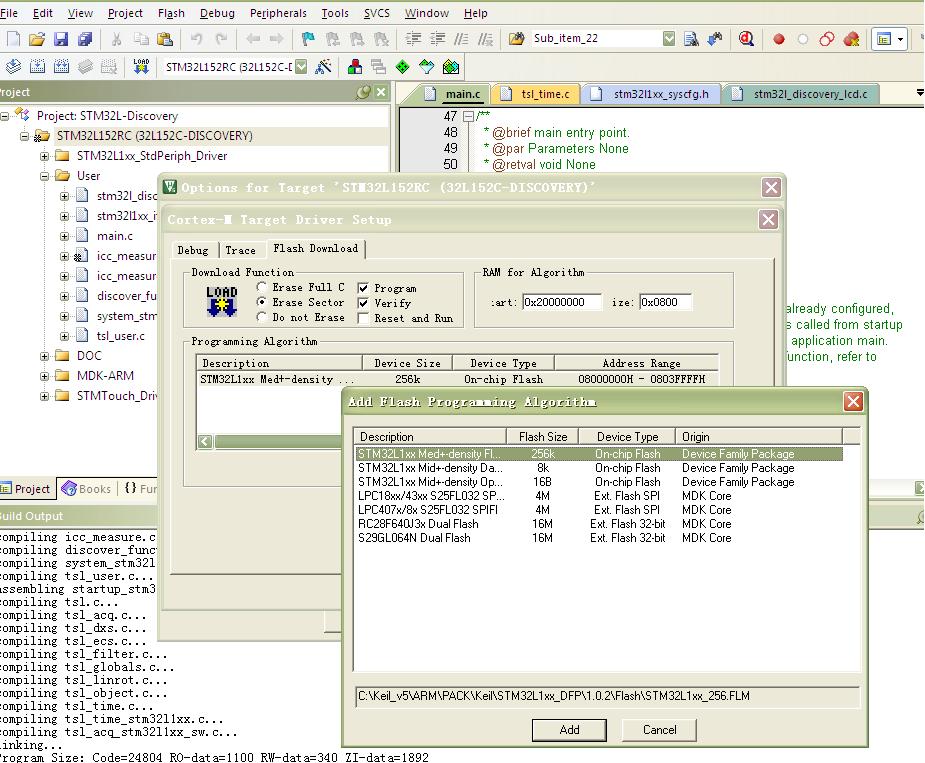Image resolution: width=925 pixels, height=763 pixels.
Task: Kill all breakpoints using the red X icon
Action: (851, 39)
